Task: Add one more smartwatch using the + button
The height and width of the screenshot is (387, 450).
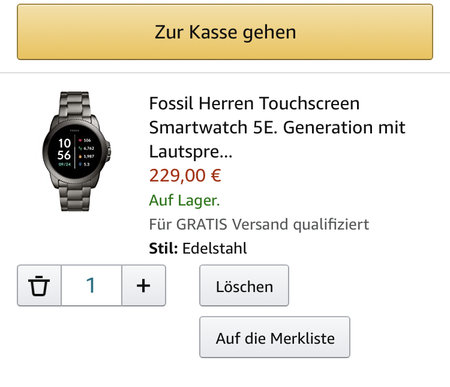Action: point(144,285)
